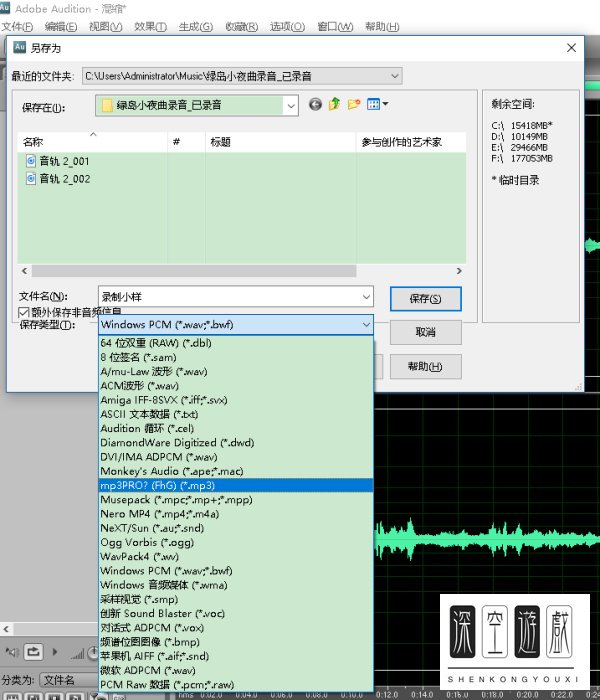Select Windows PCM (*.wav;*.bwf) in list
Image resolution: width=600 pixels, height=700 pixels.
[236, 571]
